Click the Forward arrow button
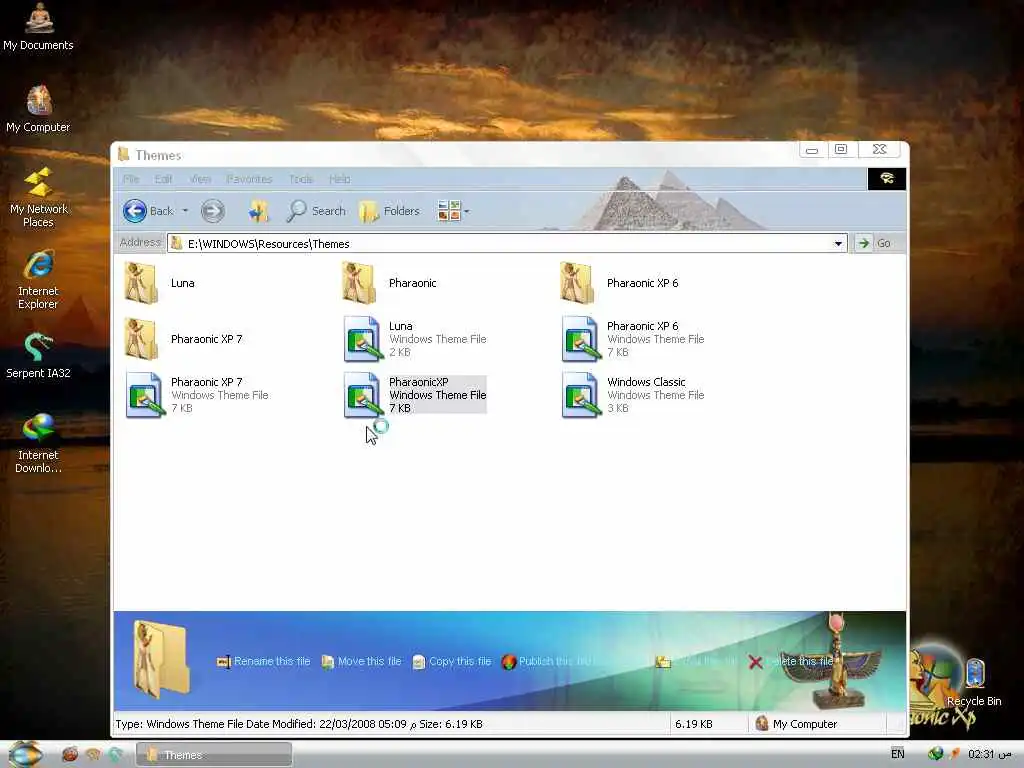This screenshot has height=768, width=1024. pos(212,211)
